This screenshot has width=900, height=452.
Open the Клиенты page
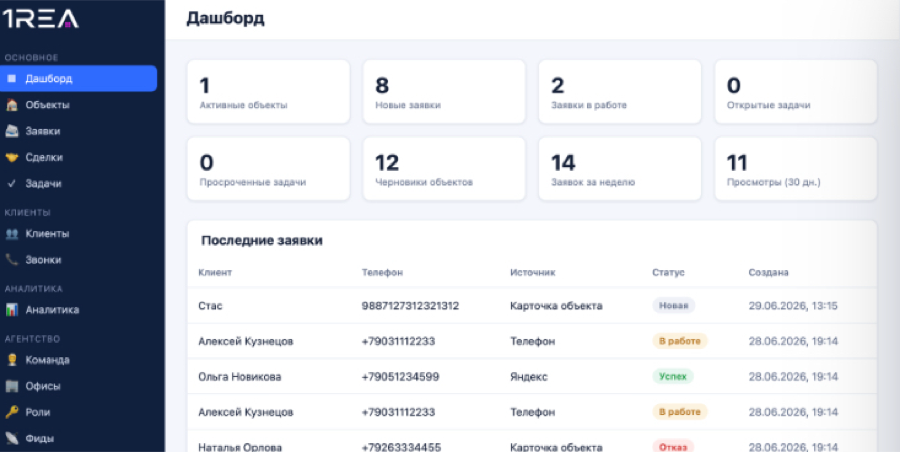coord(78,234)
